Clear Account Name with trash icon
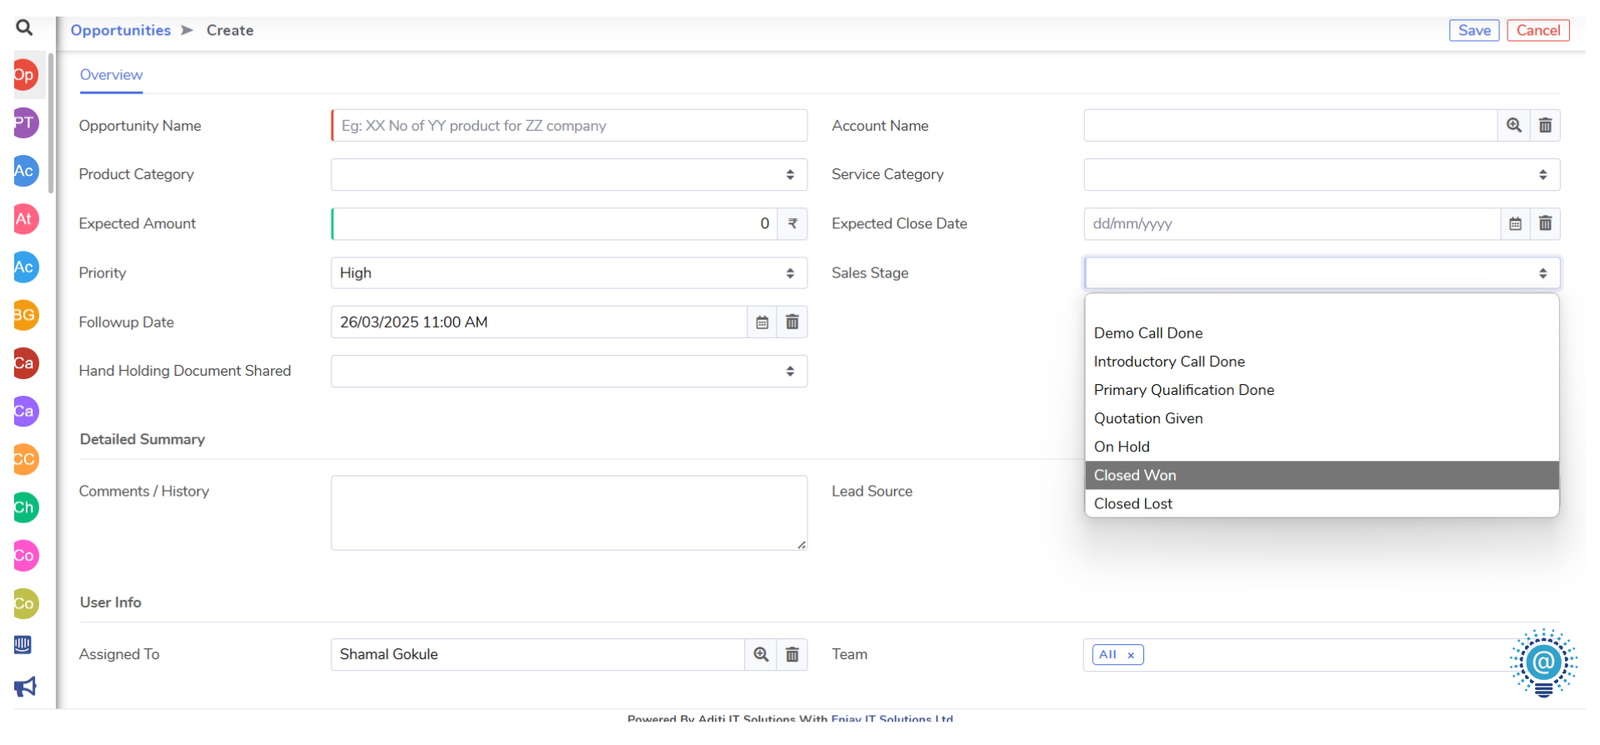The height and width of the screenshot is (745, 1600). 1545,126
